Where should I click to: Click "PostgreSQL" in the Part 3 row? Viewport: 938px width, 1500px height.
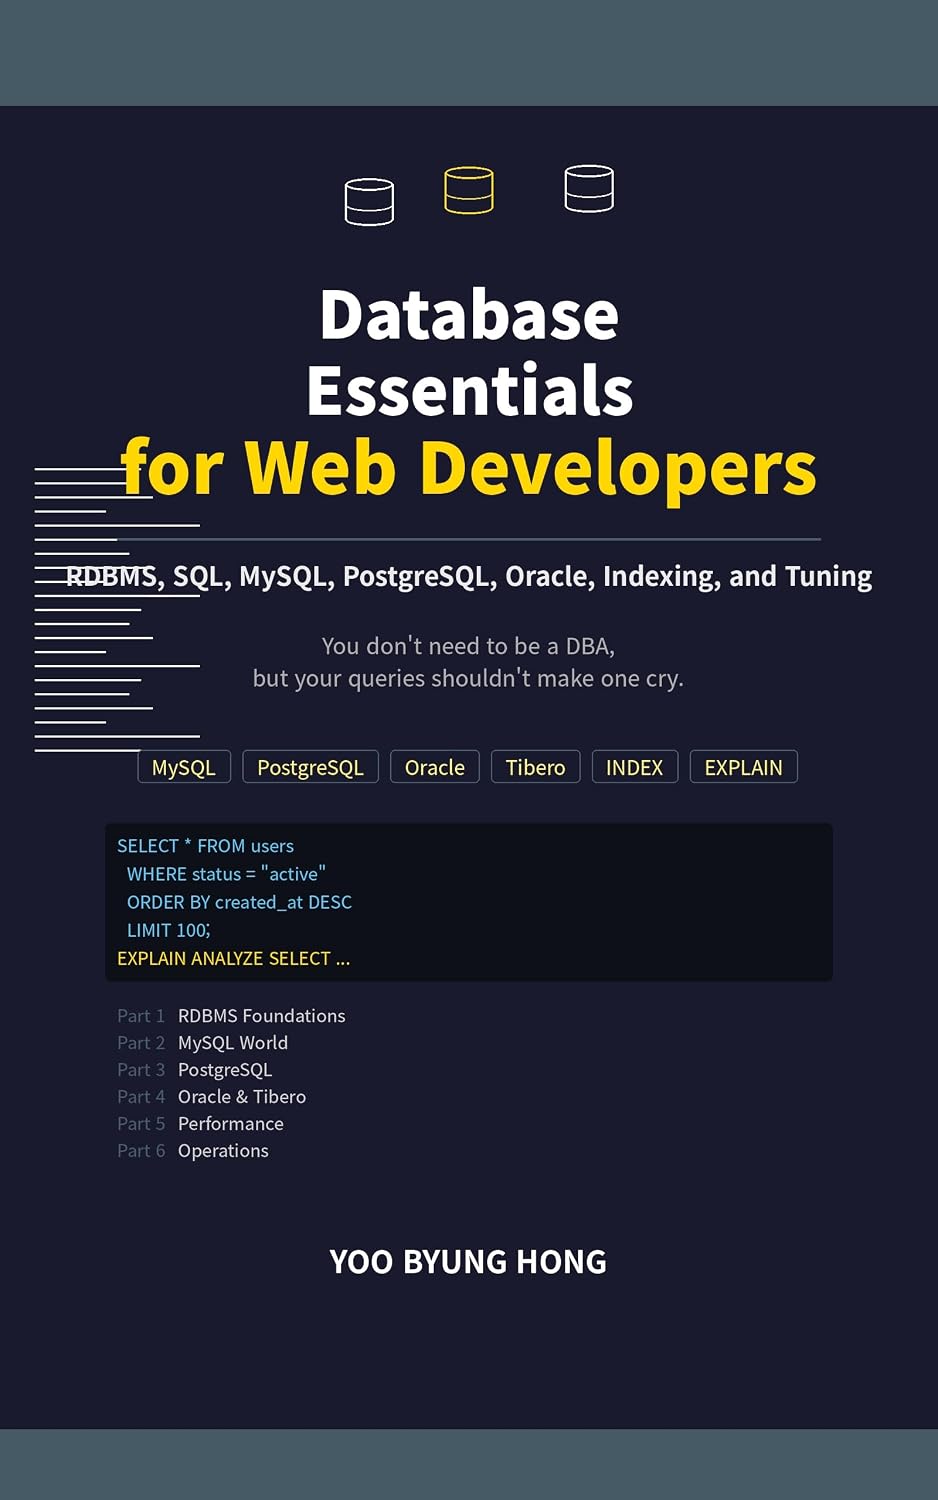coord(225,1070)
